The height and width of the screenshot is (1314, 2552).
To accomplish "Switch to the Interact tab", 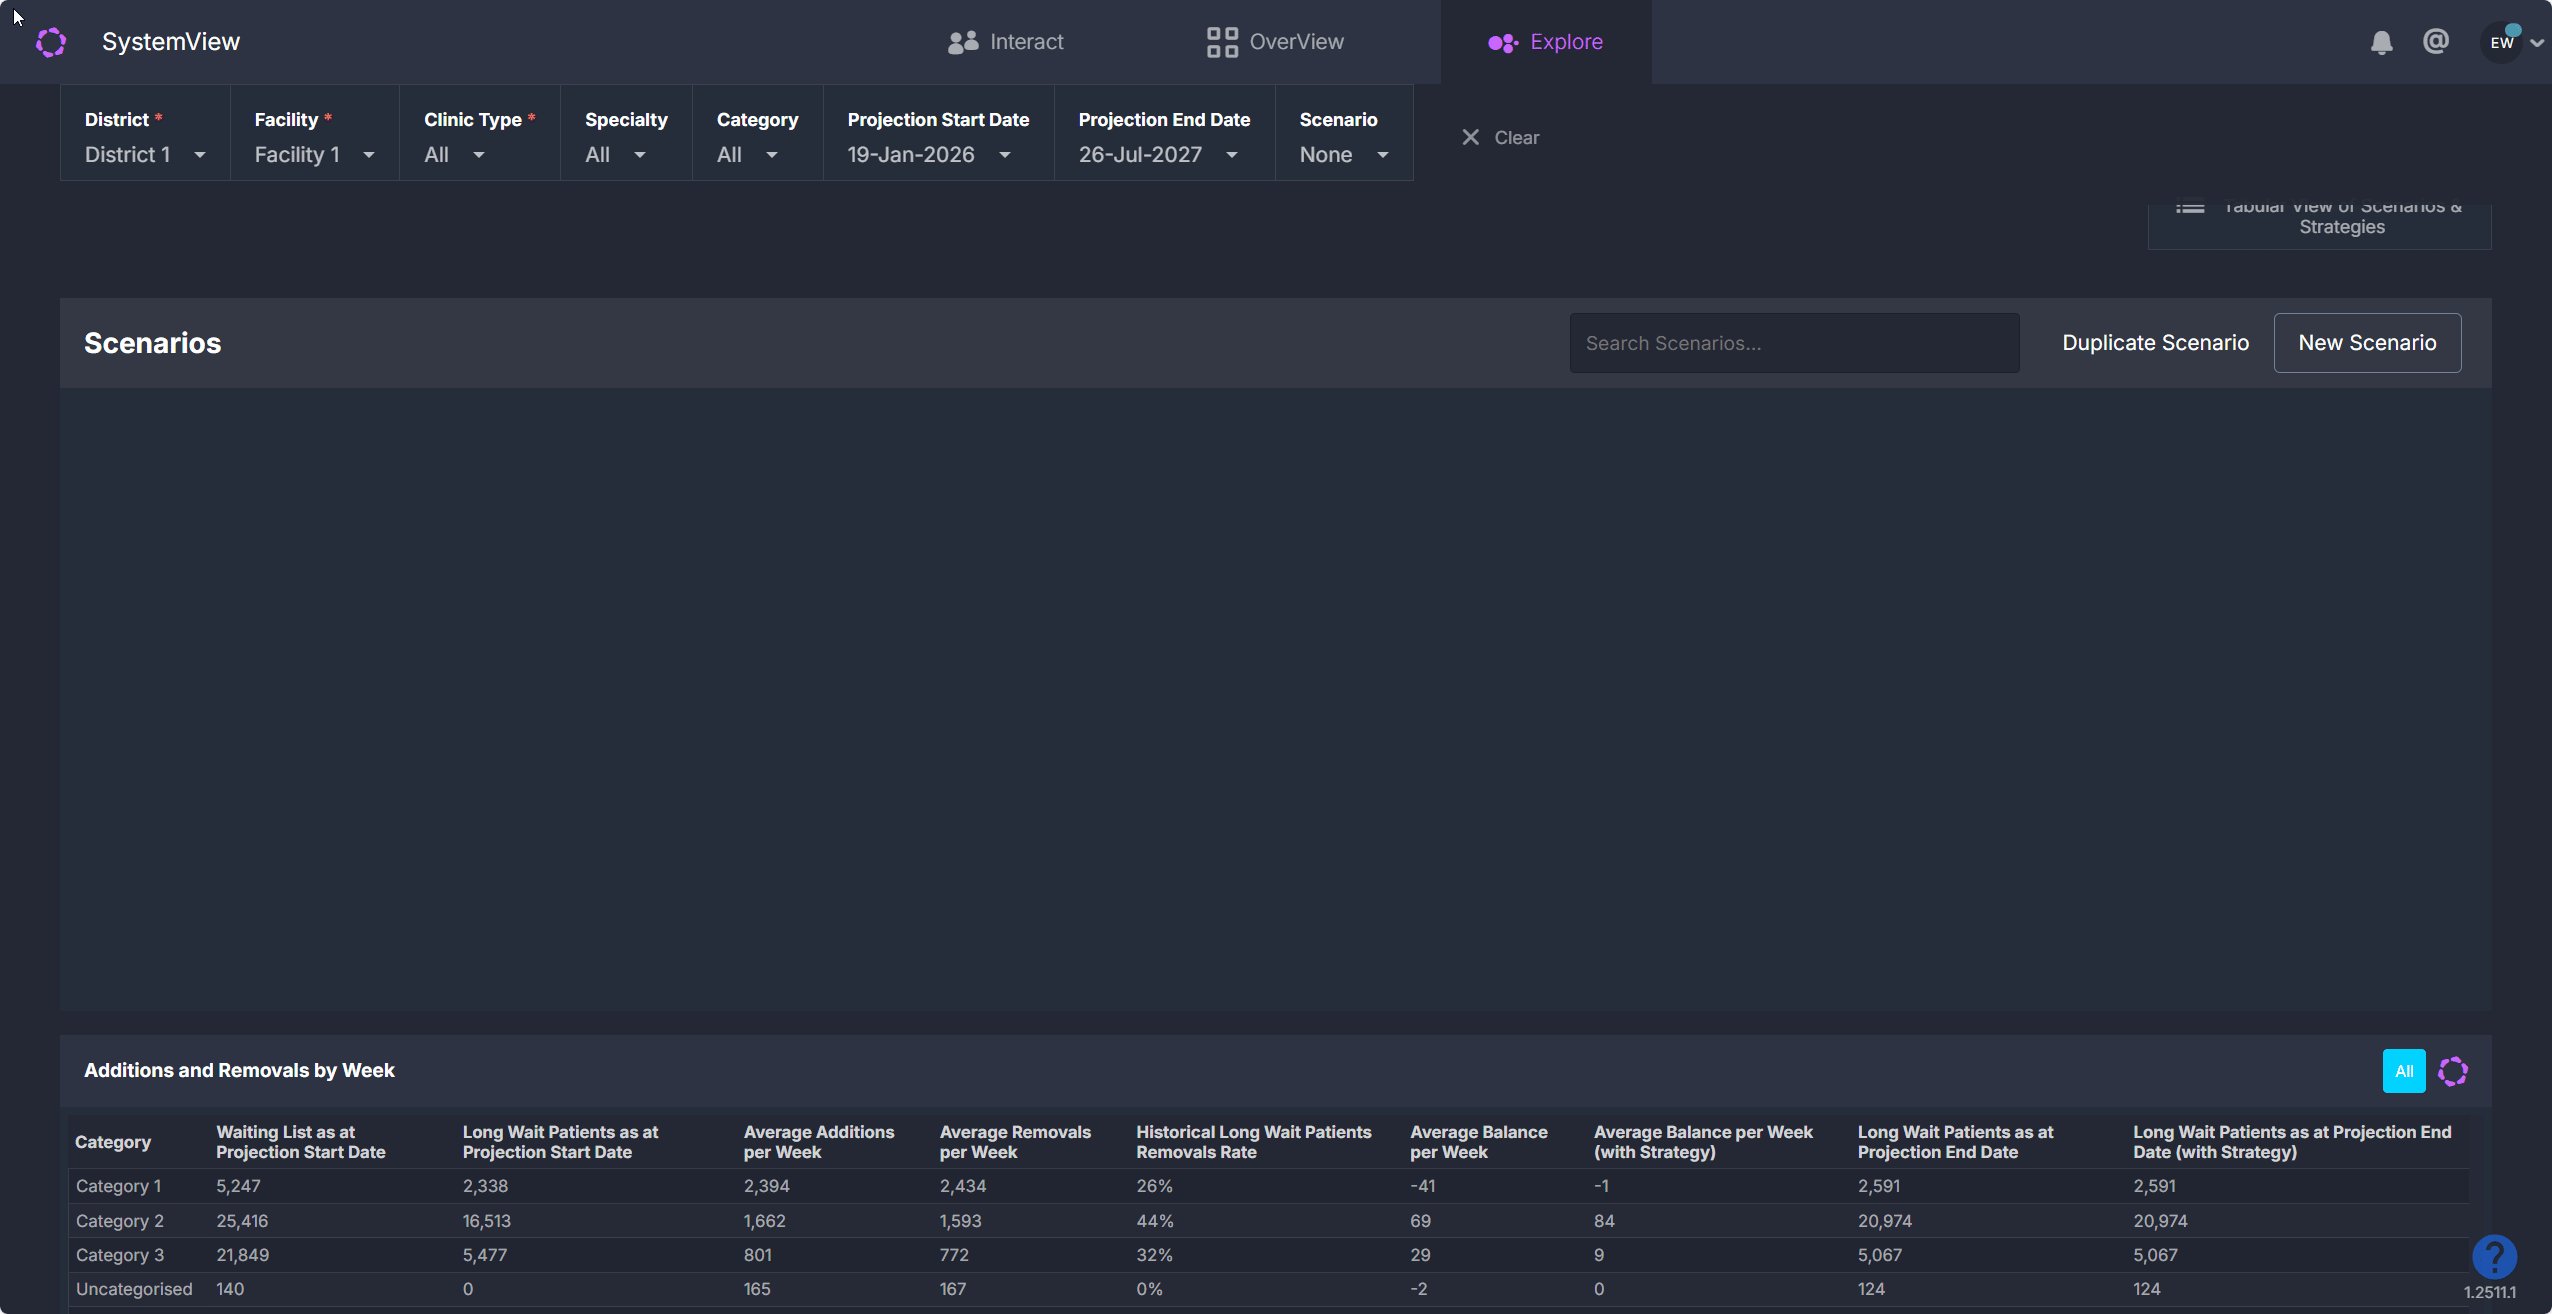I will click(x=1006, y=42).
